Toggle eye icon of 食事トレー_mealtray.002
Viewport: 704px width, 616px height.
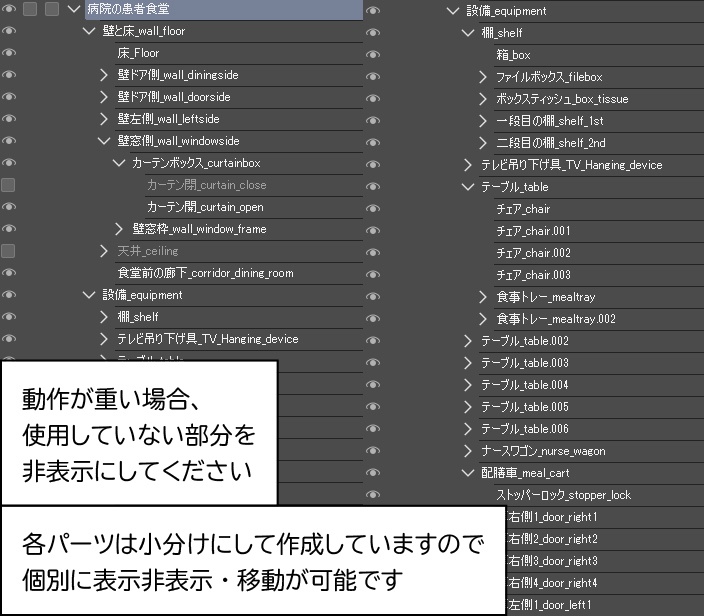[x=373, y=318]
